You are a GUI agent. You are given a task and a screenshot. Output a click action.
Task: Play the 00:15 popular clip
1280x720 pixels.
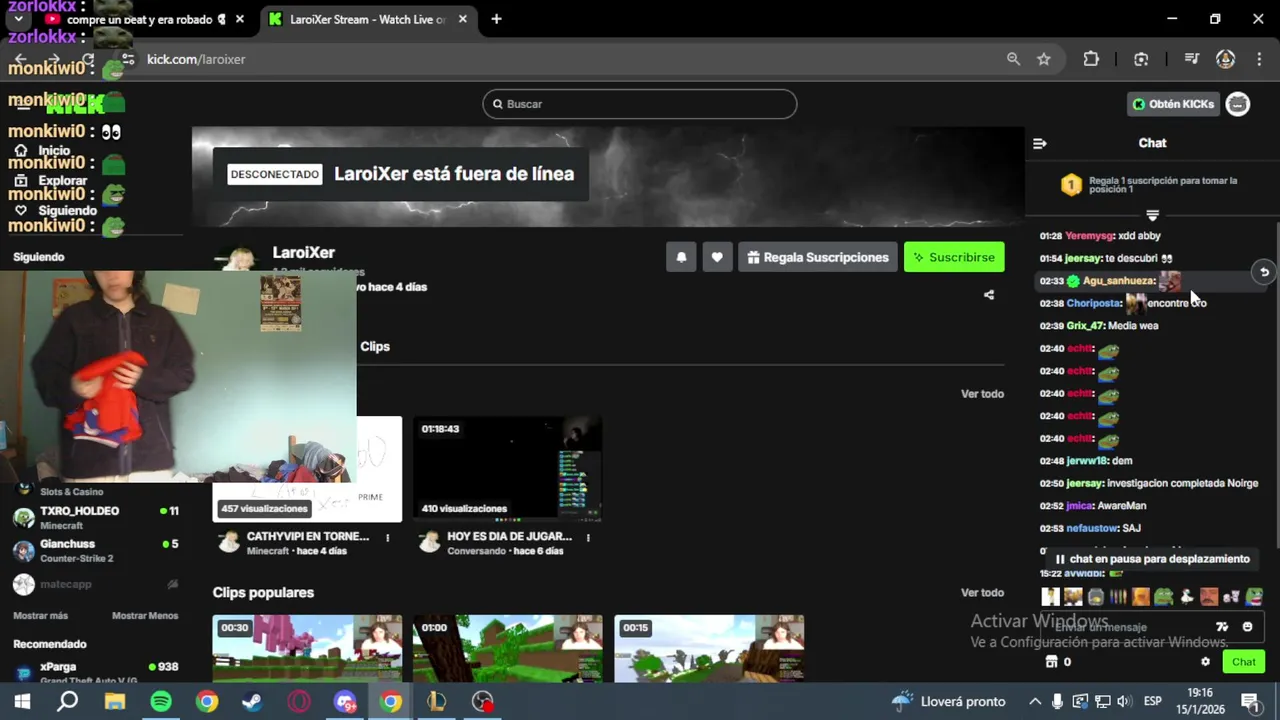(709, 649)
